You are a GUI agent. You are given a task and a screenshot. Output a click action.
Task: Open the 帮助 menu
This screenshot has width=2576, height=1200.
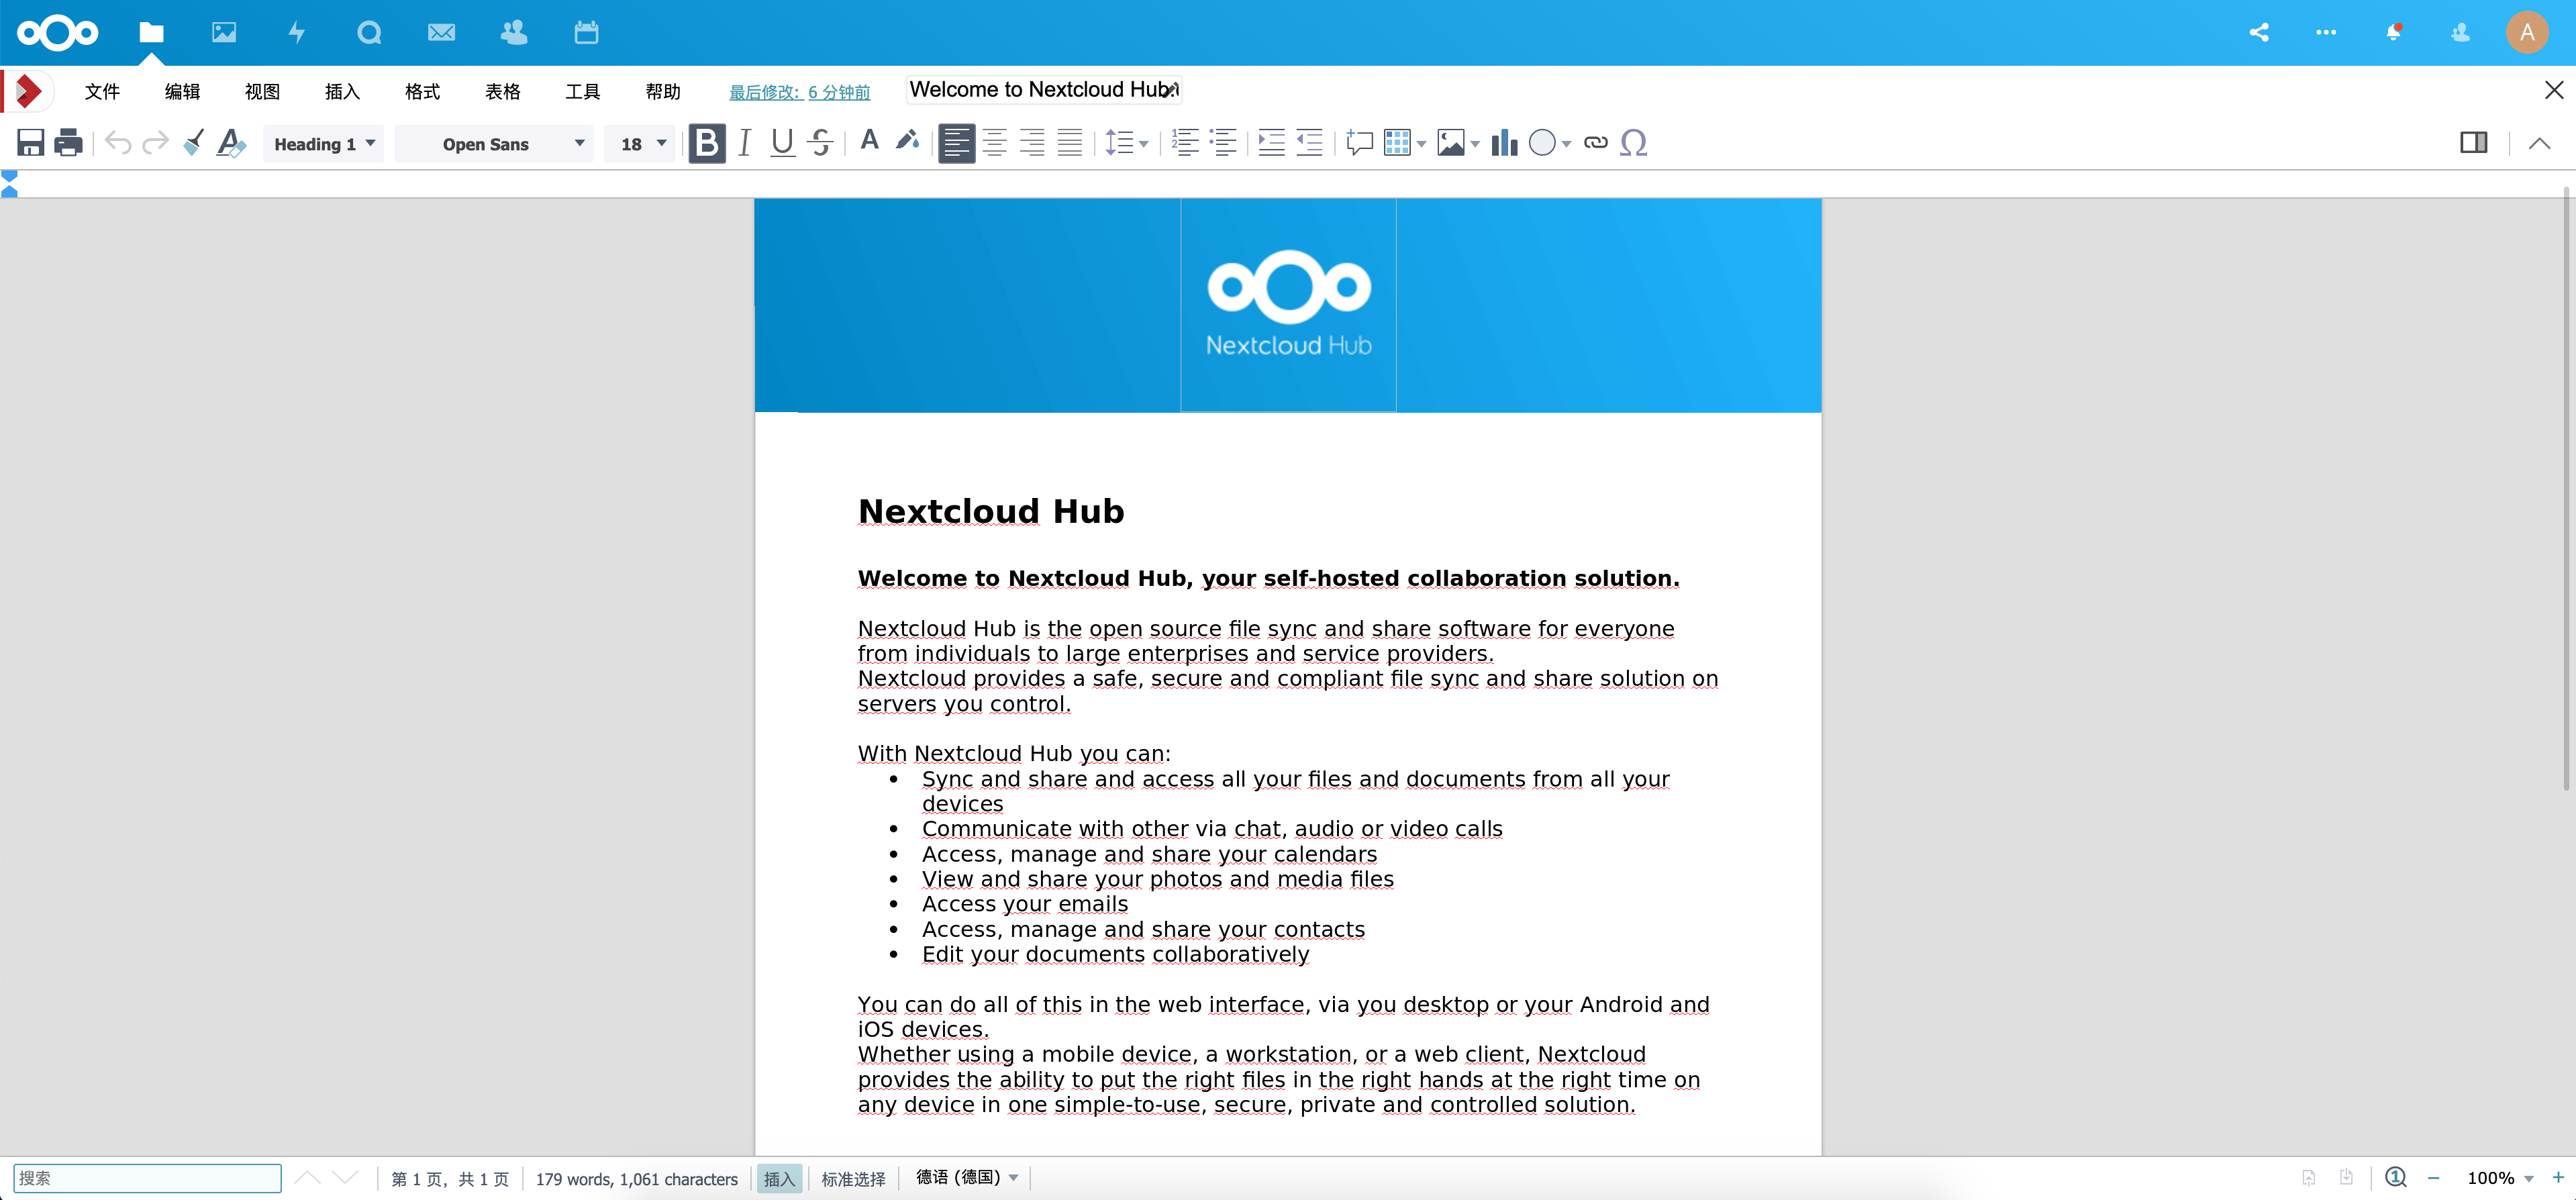[662, 91]
